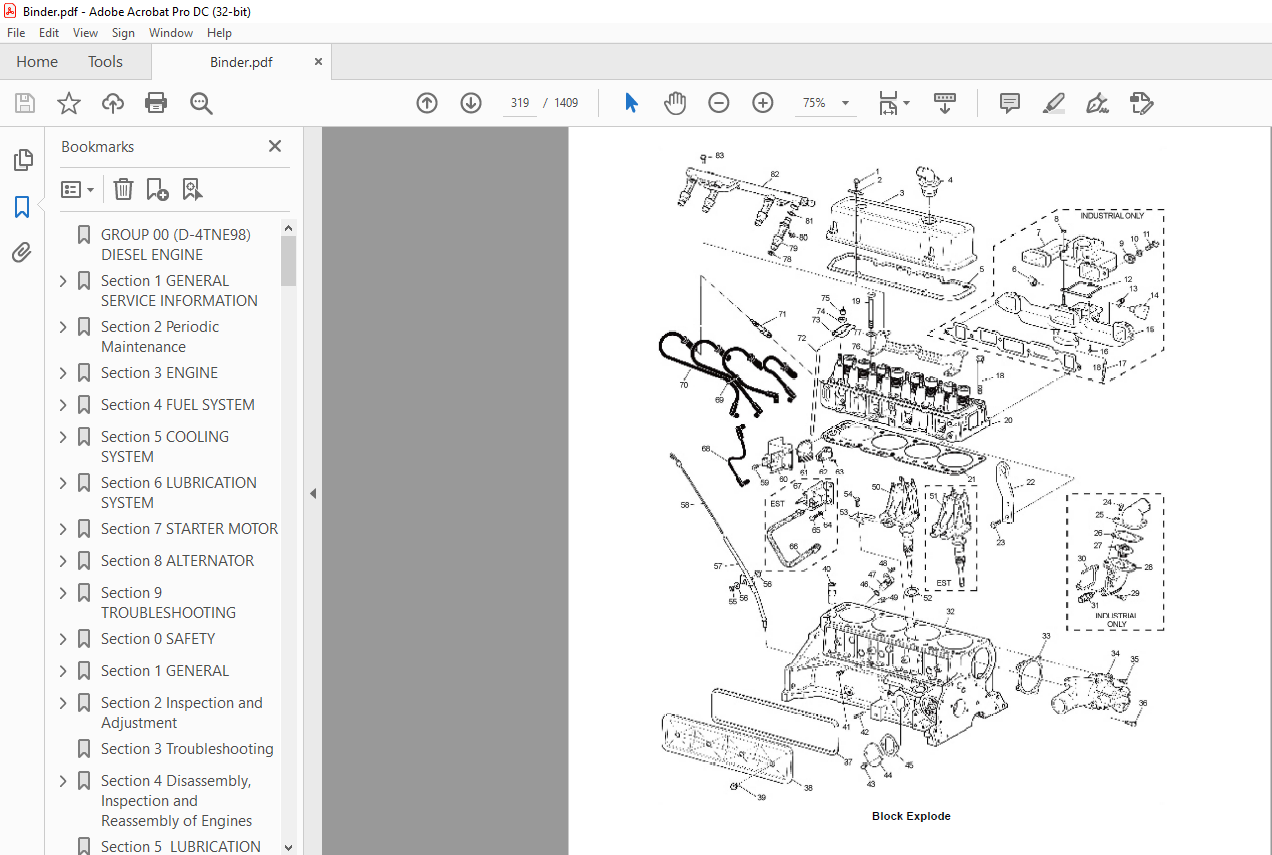Viewport: 1272px width, 855px height.
Task: Open the Section 2 Inspection and Adjustment bookmark
Action: [182, 713]
